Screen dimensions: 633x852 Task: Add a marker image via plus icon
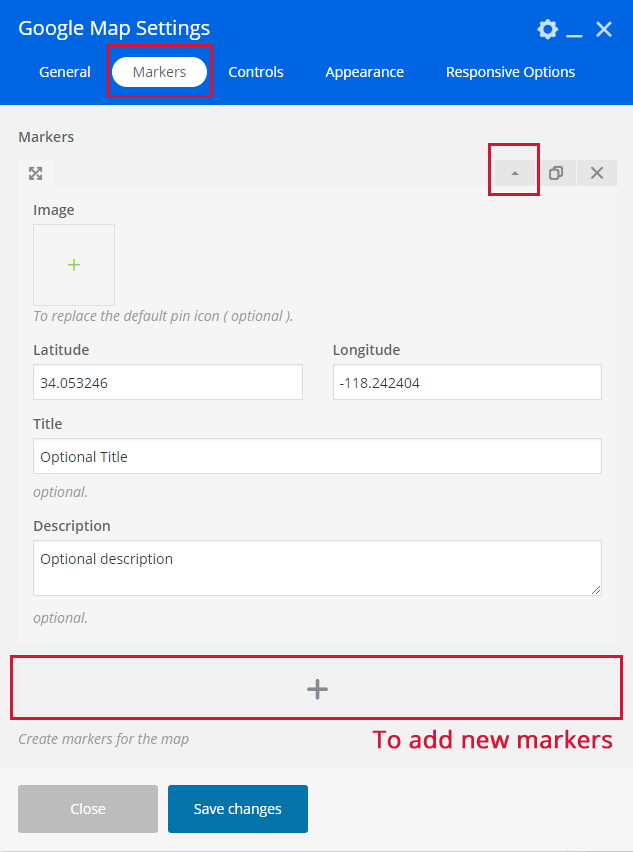[x=74, y=265]
